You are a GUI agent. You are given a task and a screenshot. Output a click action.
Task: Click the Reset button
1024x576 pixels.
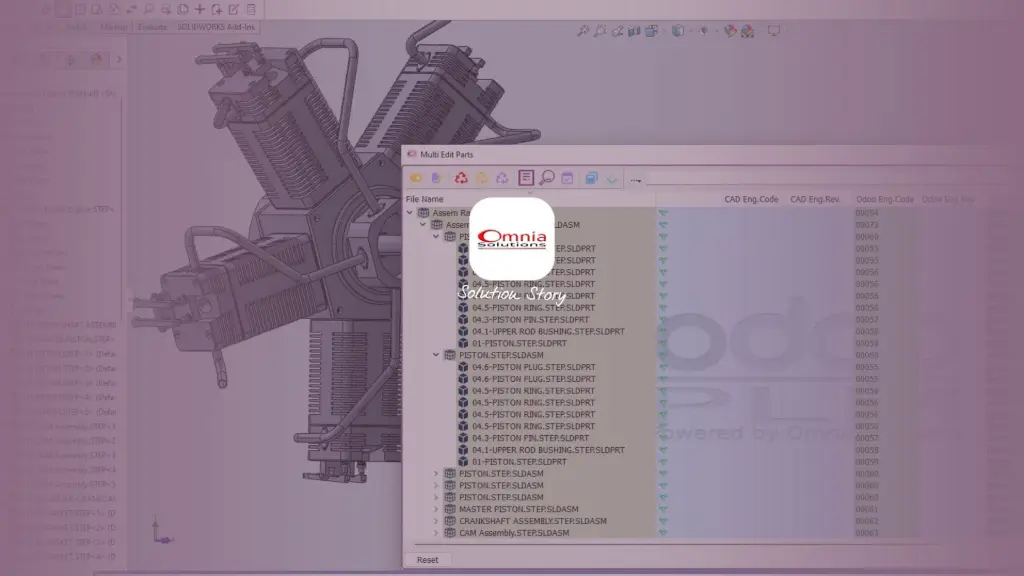(428, 560)
